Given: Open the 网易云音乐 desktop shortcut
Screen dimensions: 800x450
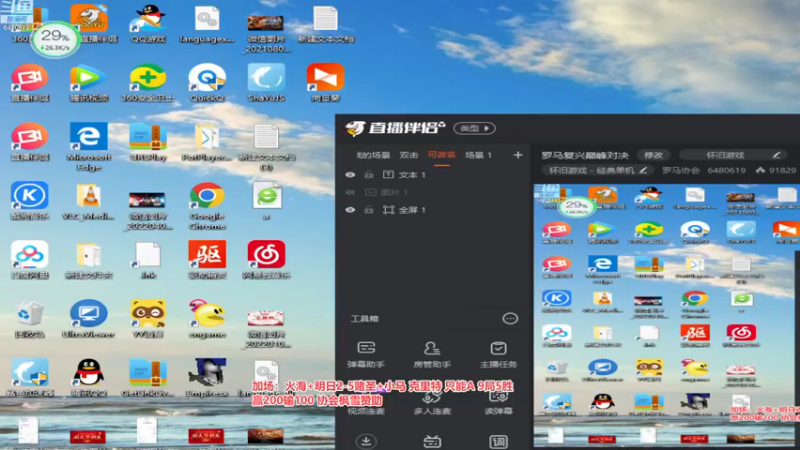Looking at the screenshot, I should [266, 260].
